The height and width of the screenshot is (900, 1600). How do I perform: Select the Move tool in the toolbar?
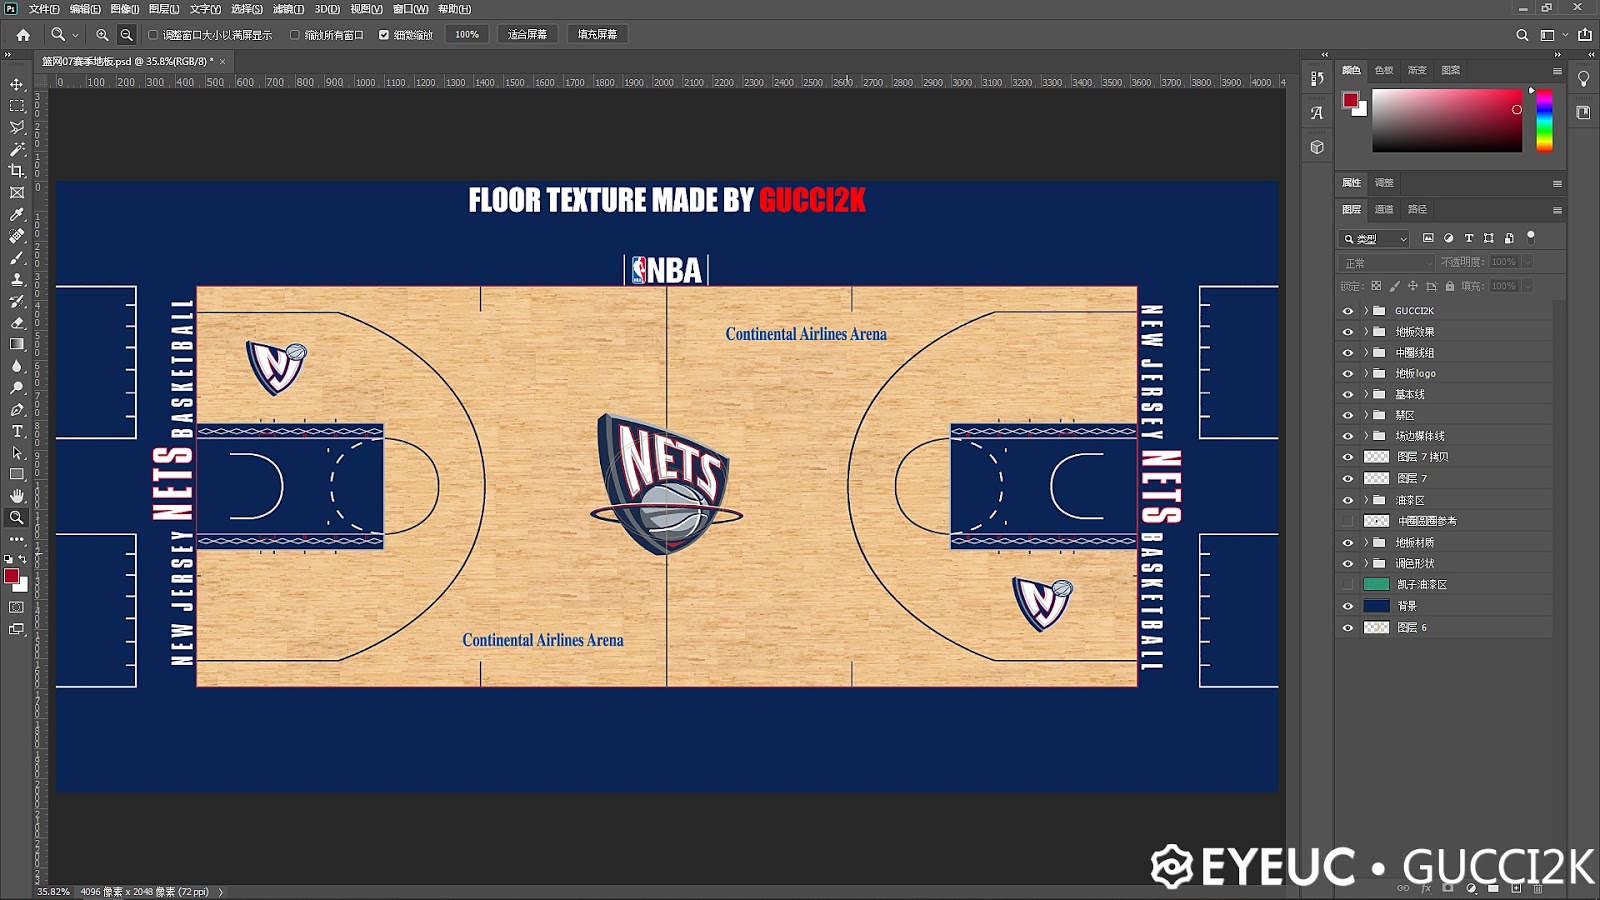(17, 84)
